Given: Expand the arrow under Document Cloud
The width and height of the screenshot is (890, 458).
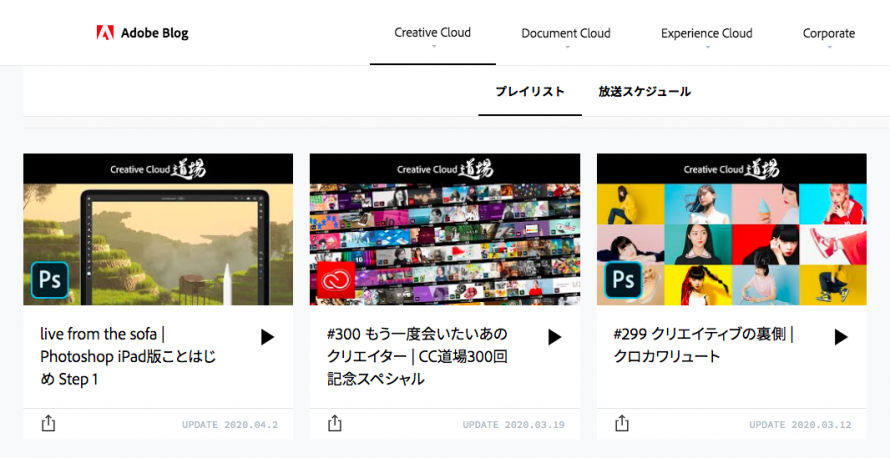Looking at the screenshot, I should point(567,47).
